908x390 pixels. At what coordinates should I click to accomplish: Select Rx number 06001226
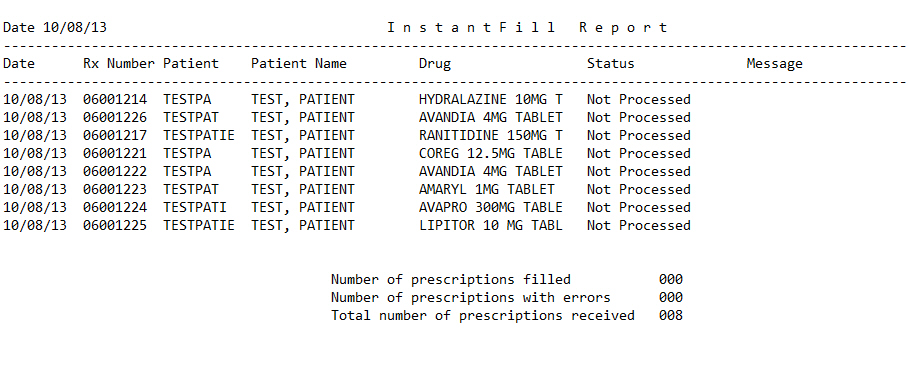[x=115, y=118]
